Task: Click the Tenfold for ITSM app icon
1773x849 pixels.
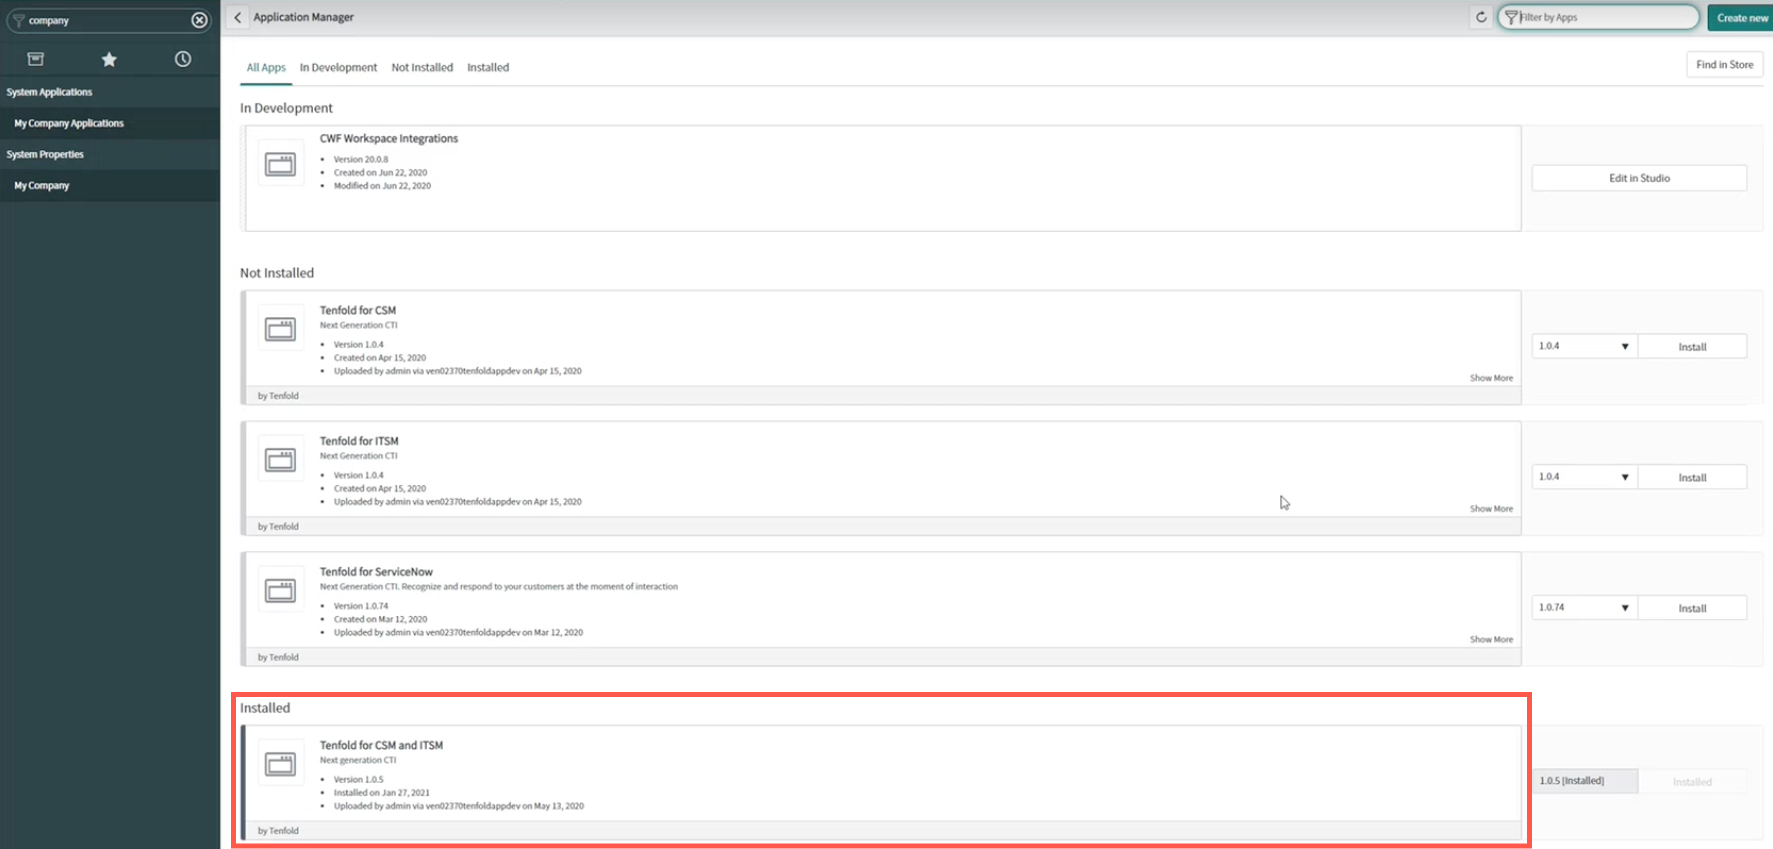Action: coord(280,460)
